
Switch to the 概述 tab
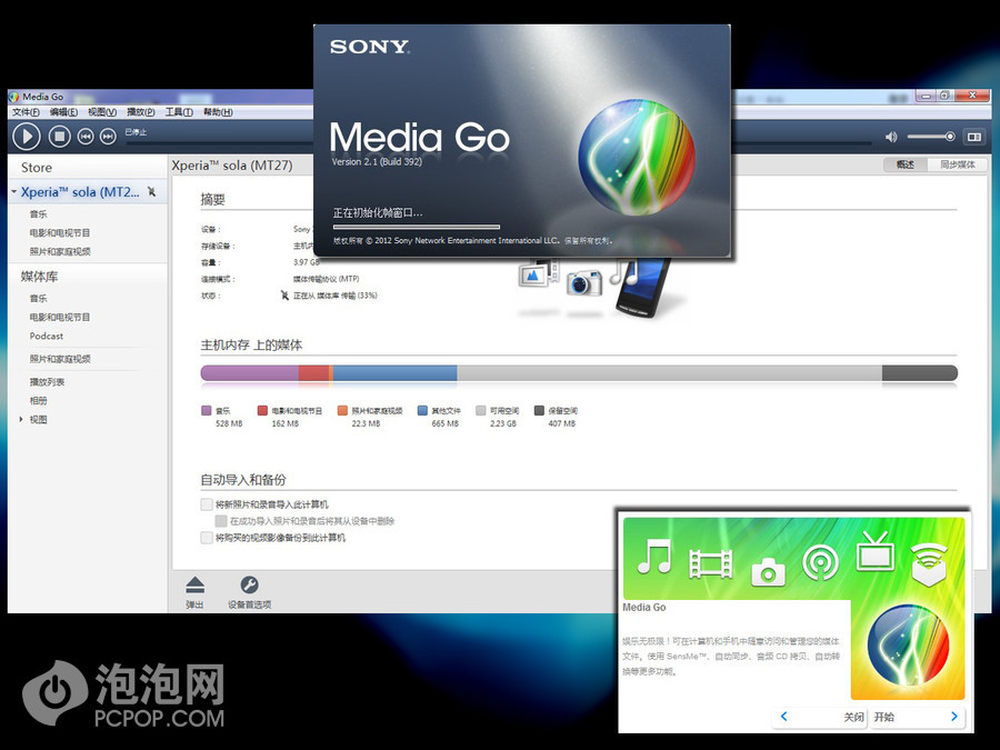point(906,165)
